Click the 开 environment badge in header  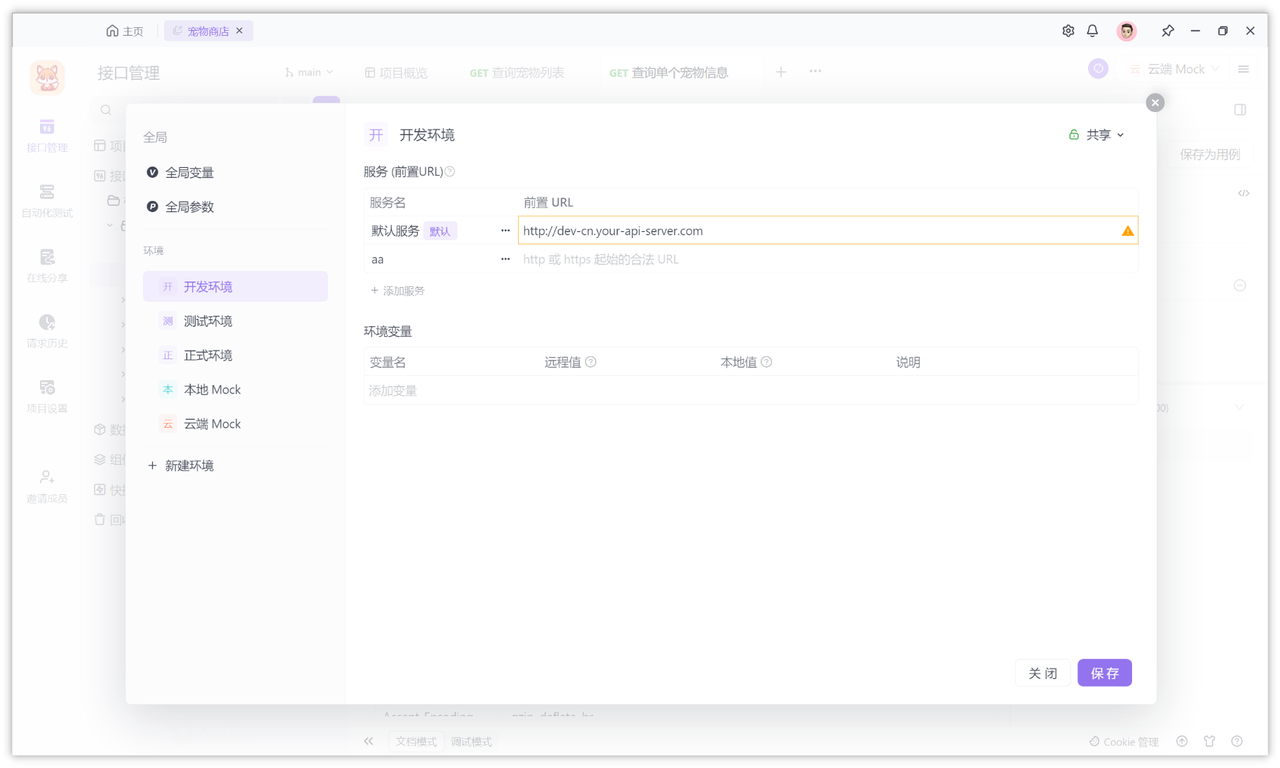(376, 135)
